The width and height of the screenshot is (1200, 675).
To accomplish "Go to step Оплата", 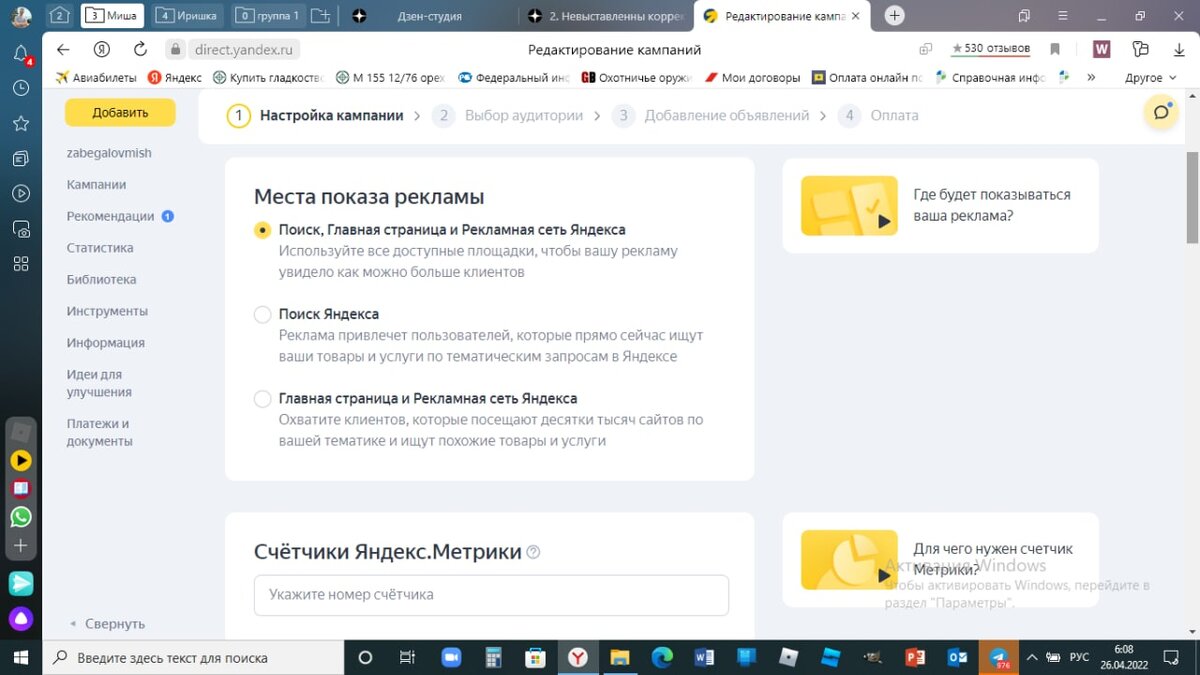I will [878, 115].
